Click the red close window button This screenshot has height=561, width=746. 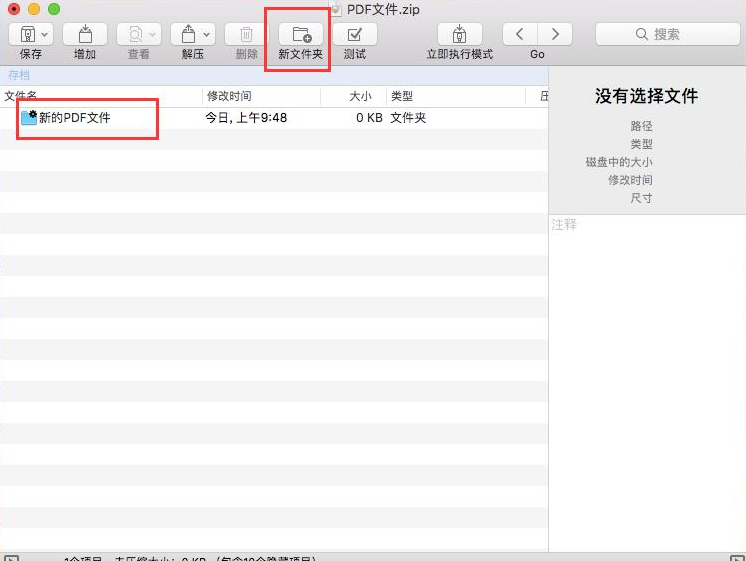click(14, 9)
